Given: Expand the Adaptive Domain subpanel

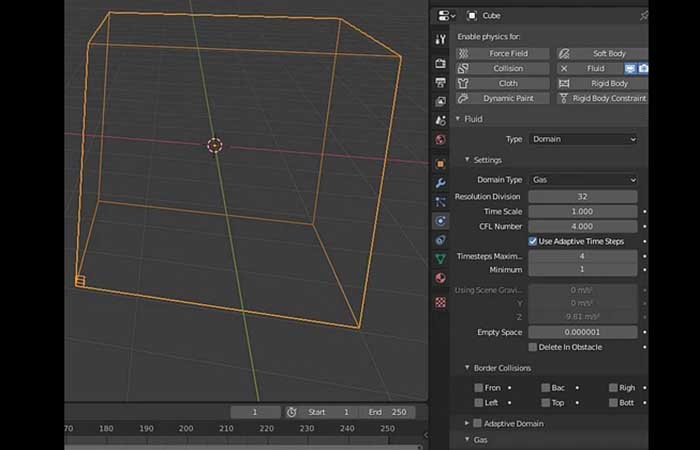Looking at the screenshot, I should pos(467,423).
